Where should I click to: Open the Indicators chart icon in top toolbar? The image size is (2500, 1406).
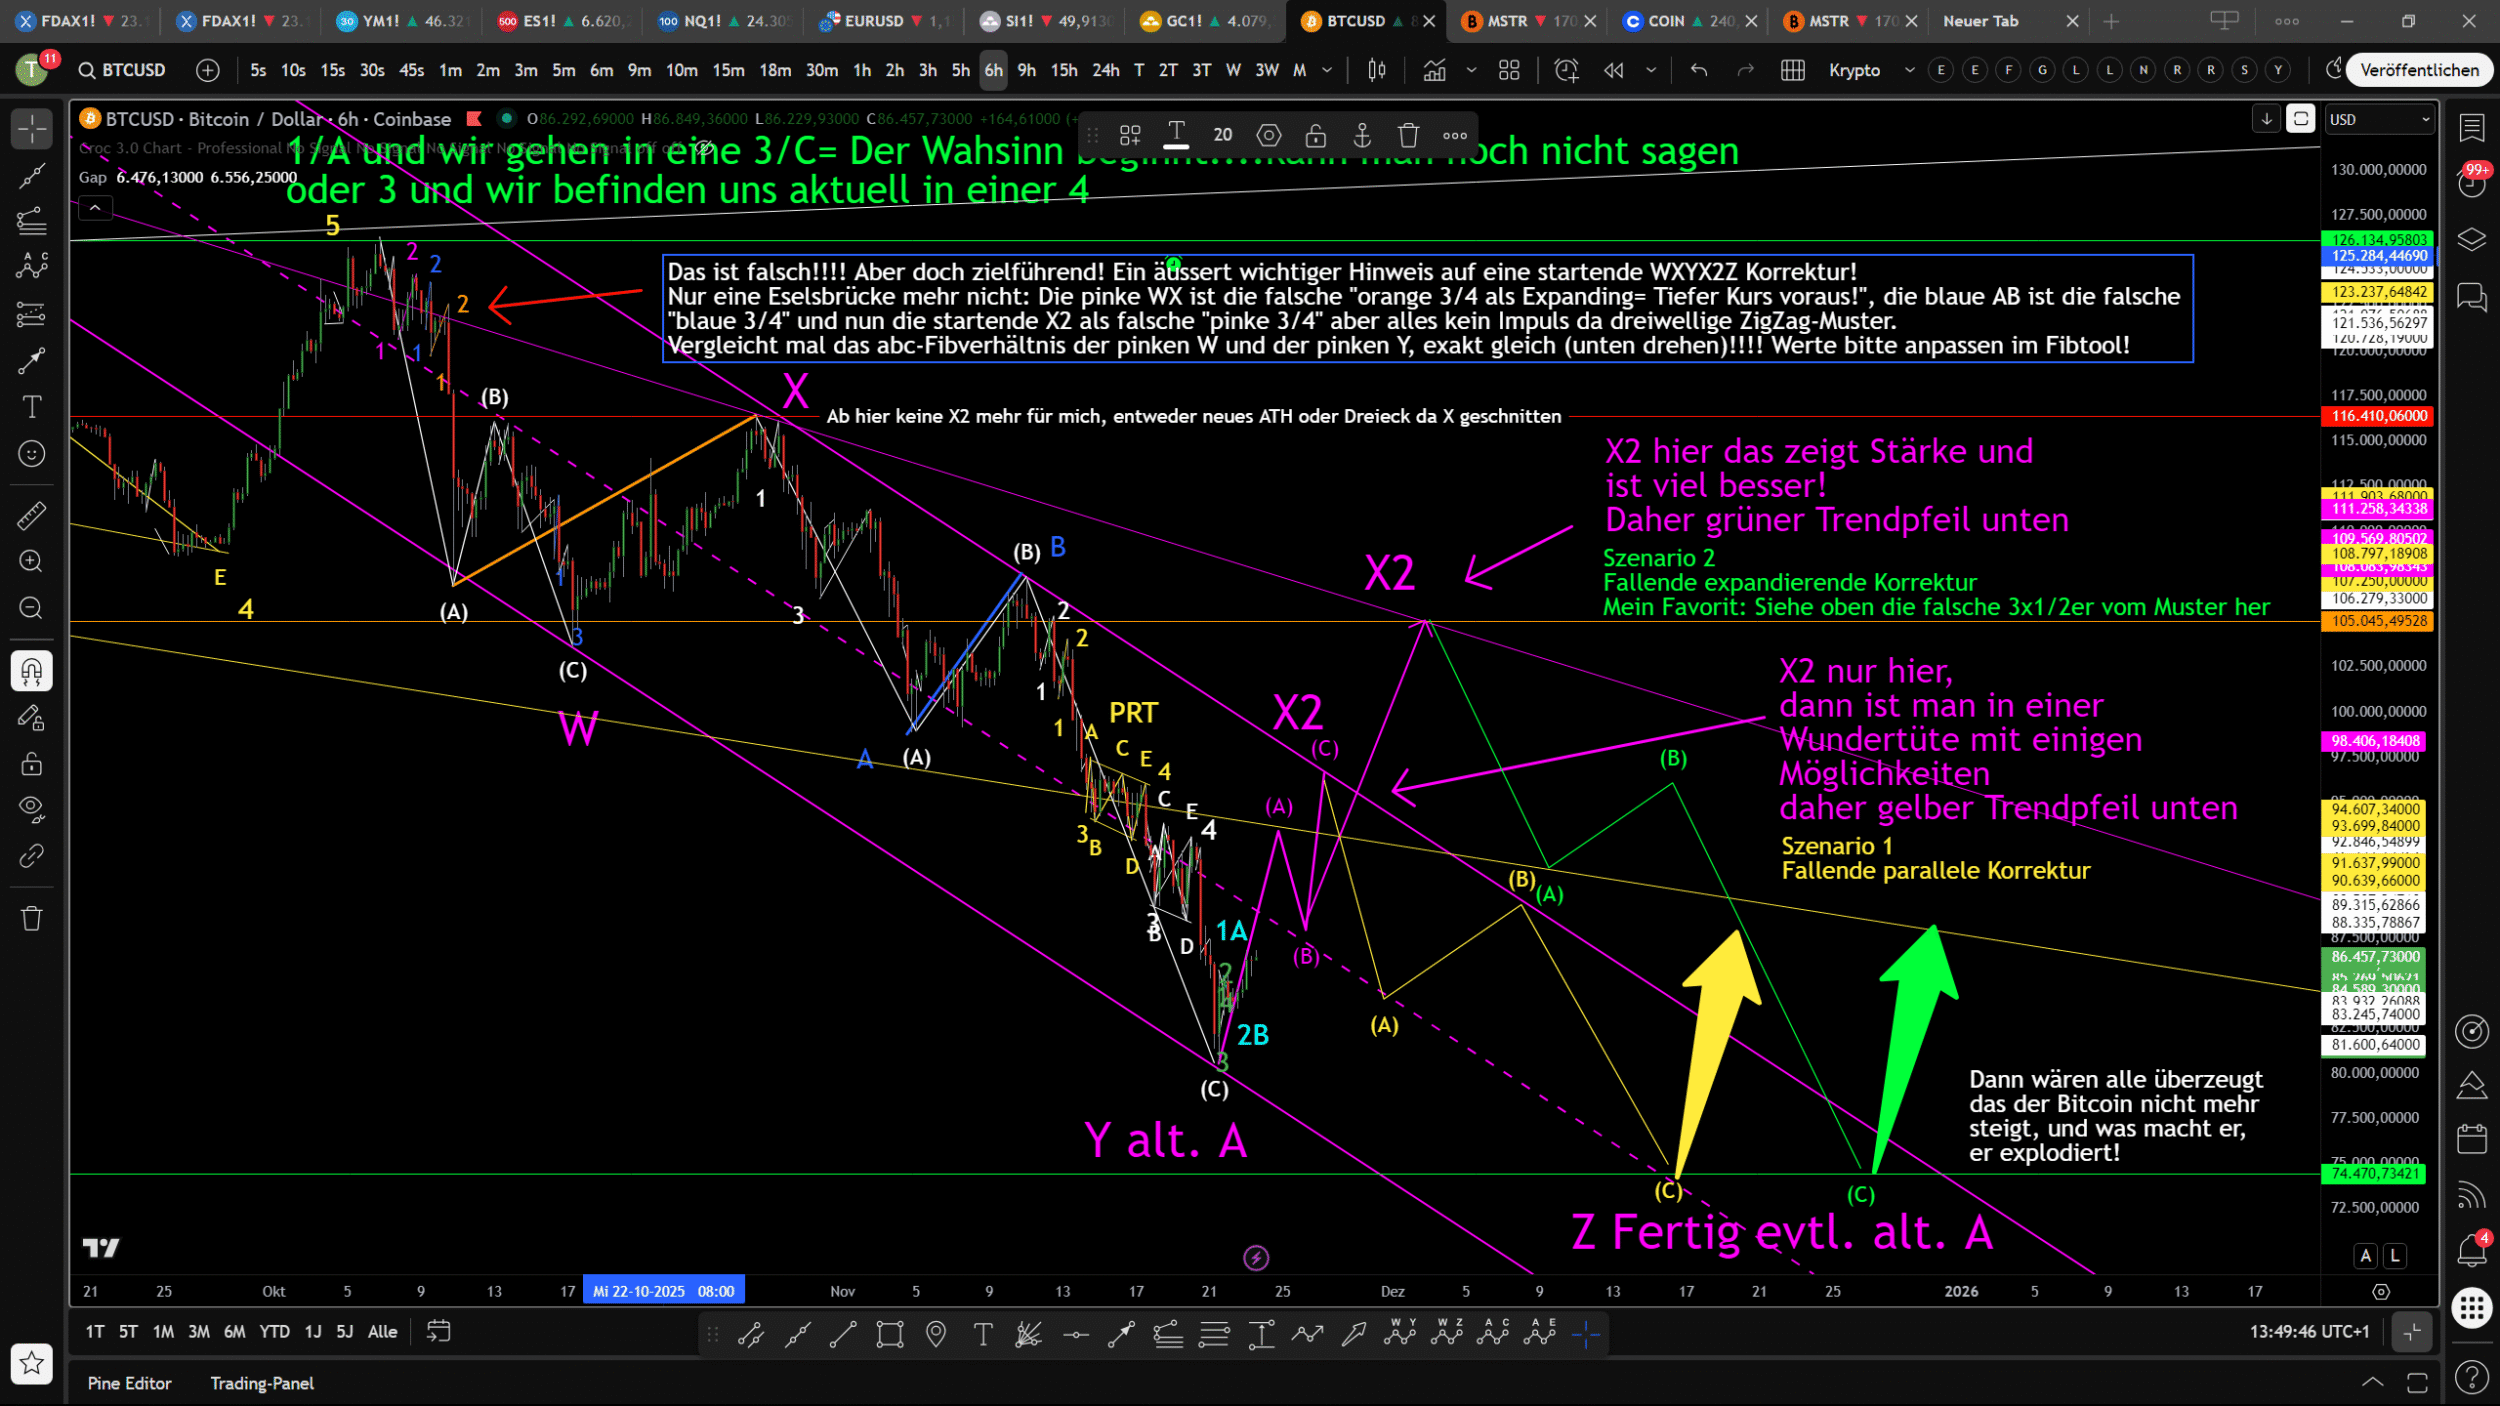[x=1435, y=70]
